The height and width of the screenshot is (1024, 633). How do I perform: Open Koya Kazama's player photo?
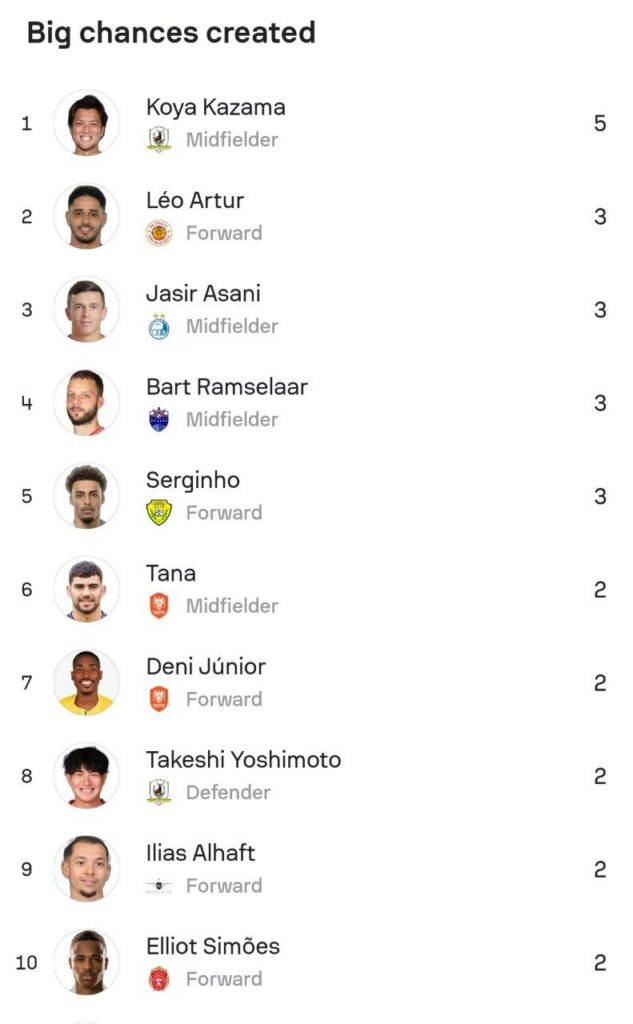pyautogui.click(x=86, y=123)
